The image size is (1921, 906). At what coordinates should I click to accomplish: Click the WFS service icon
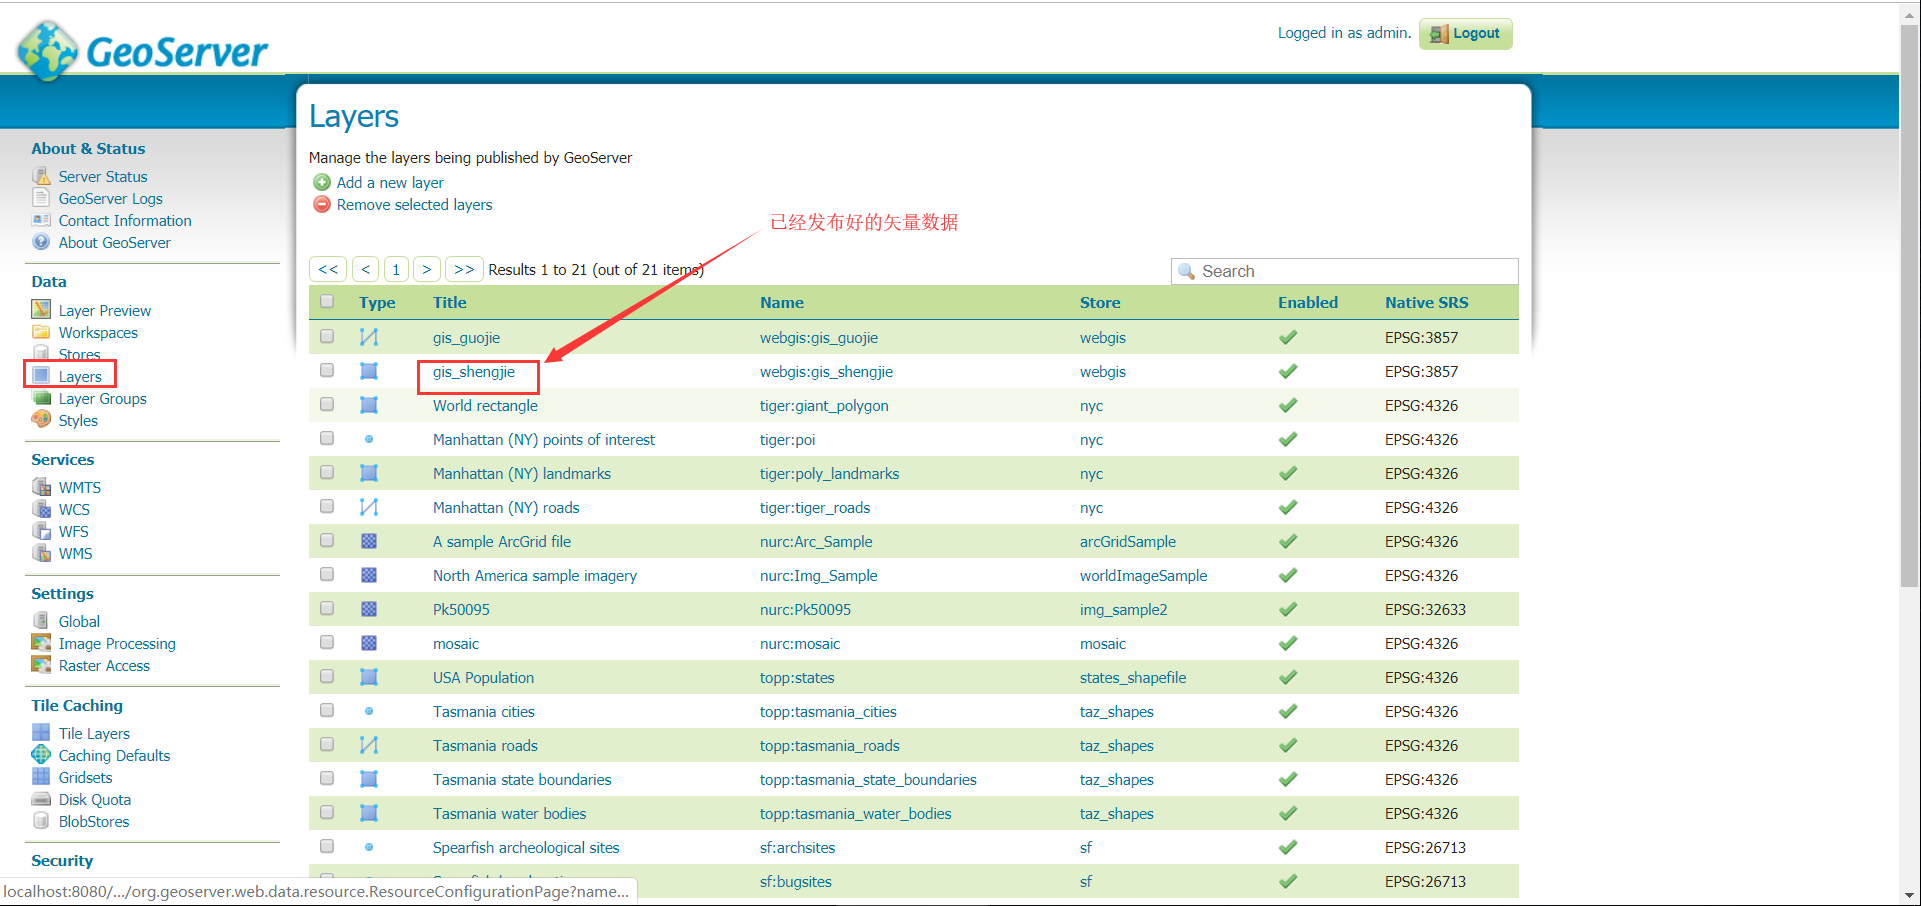pos(41,531)
